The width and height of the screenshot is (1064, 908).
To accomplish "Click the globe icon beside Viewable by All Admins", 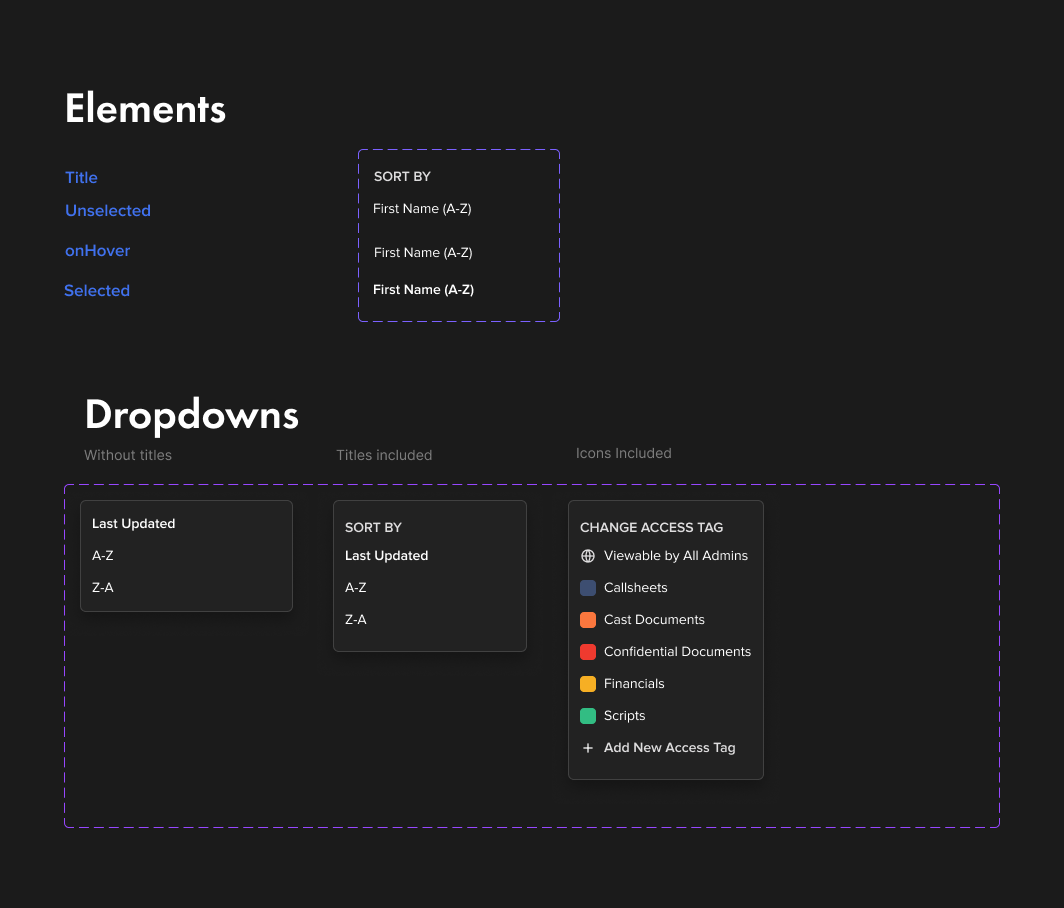I will [x=588, y=555].
